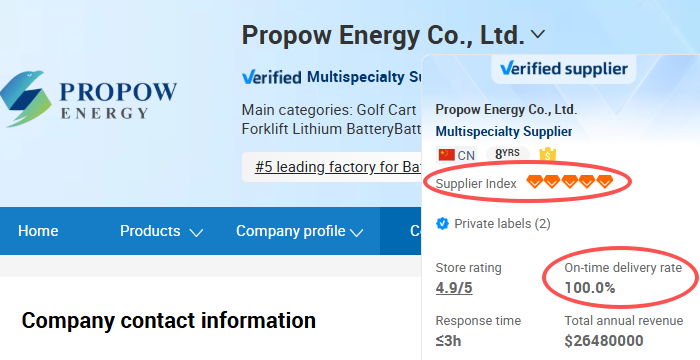The image size is (700, 360).
Task: Open the Company profile navigation tab
Action: (291, 231)
